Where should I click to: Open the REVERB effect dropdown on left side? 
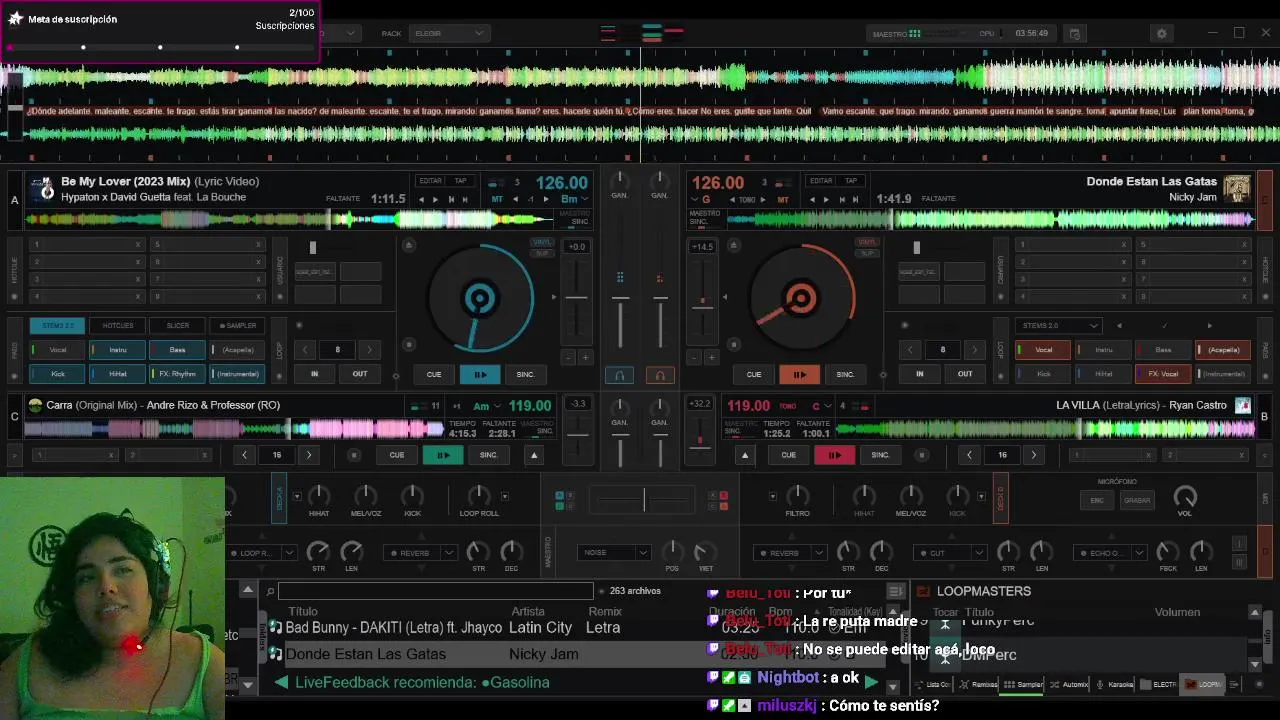[x=421, y=553]
